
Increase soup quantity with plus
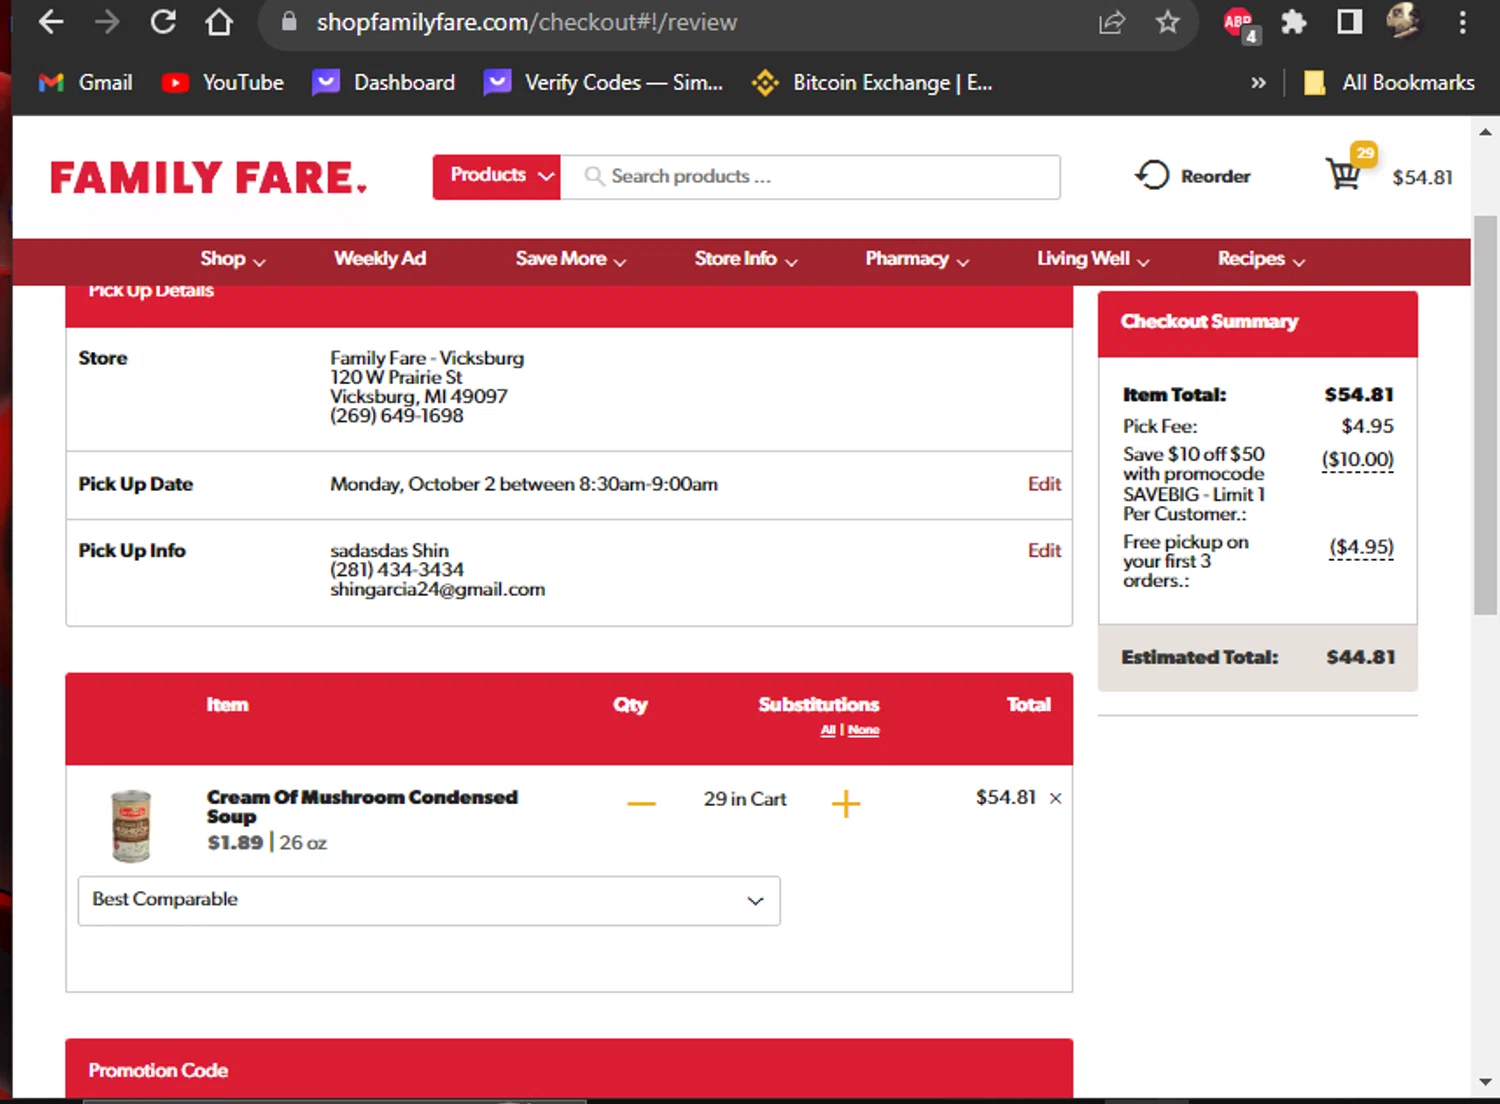[x=846, y=803]
